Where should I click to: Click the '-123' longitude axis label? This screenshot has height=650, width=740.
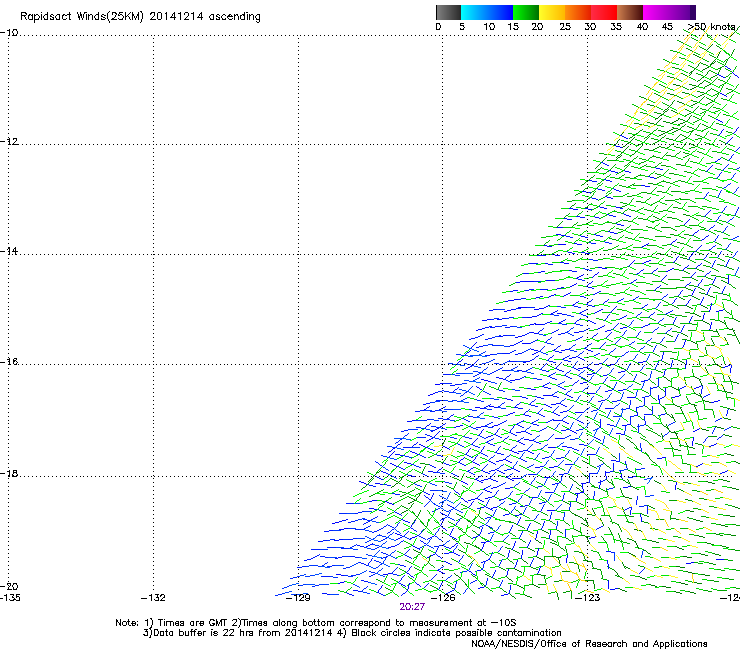(x=588, y=598)
